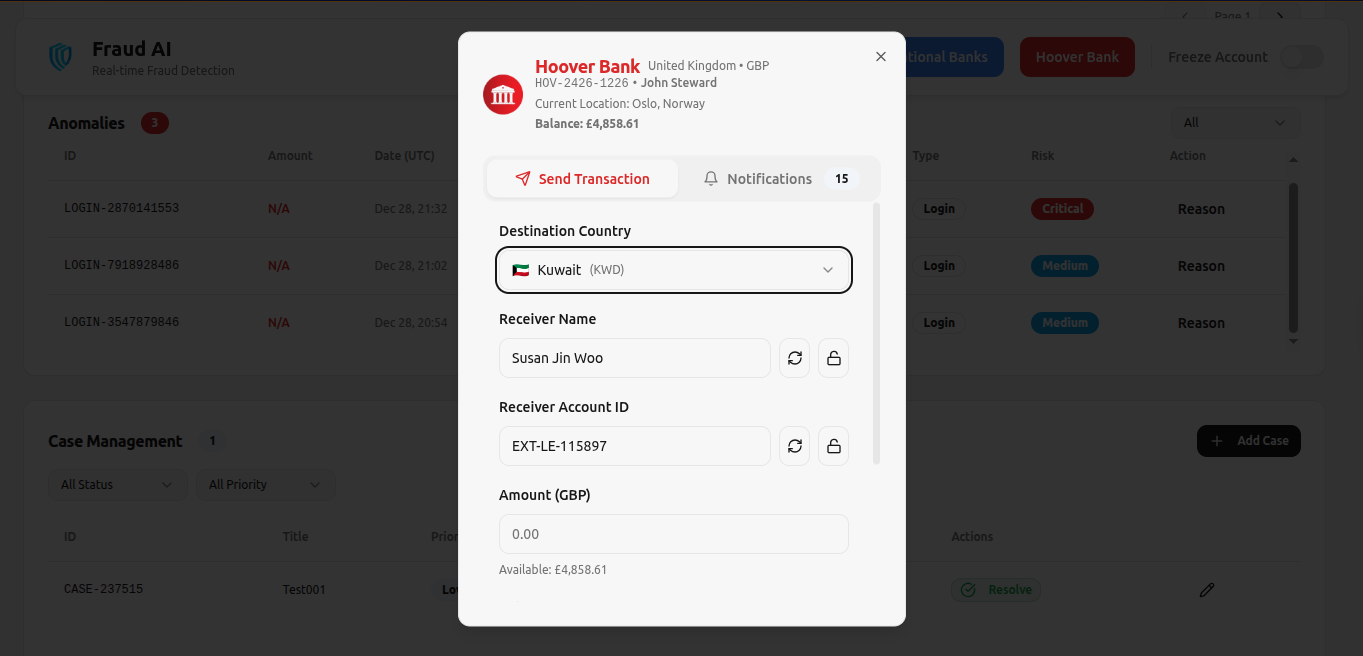Click the red Hoover Bank building icon
The image size is (1363, 656).
[503, 95]
